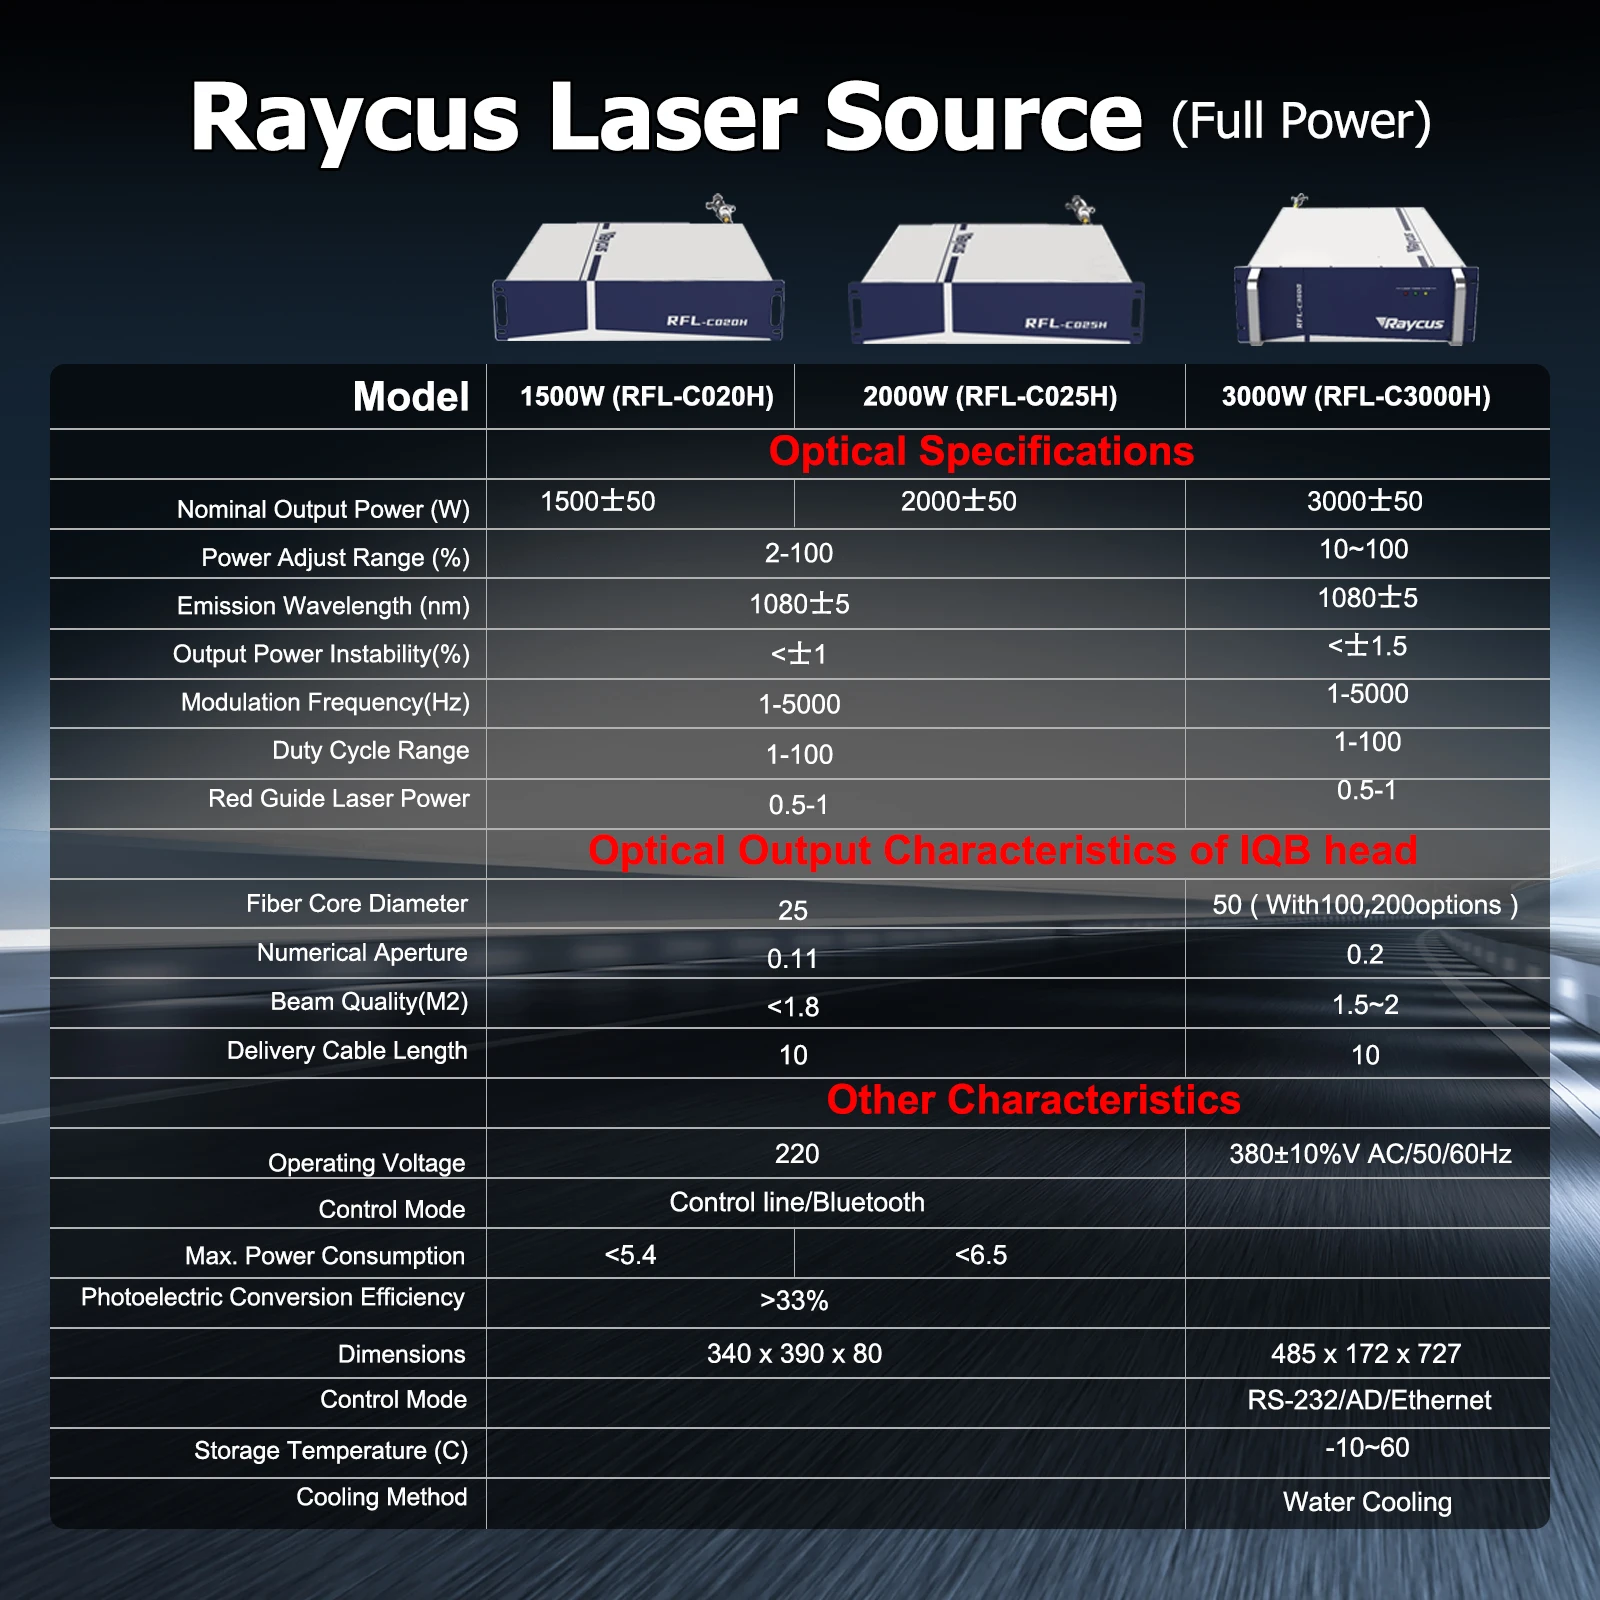The width and height of the screenshot is (1600, 1600).
Task: Click the 'Emission Wavelength (nm)' row label
Action: [323, 606]
